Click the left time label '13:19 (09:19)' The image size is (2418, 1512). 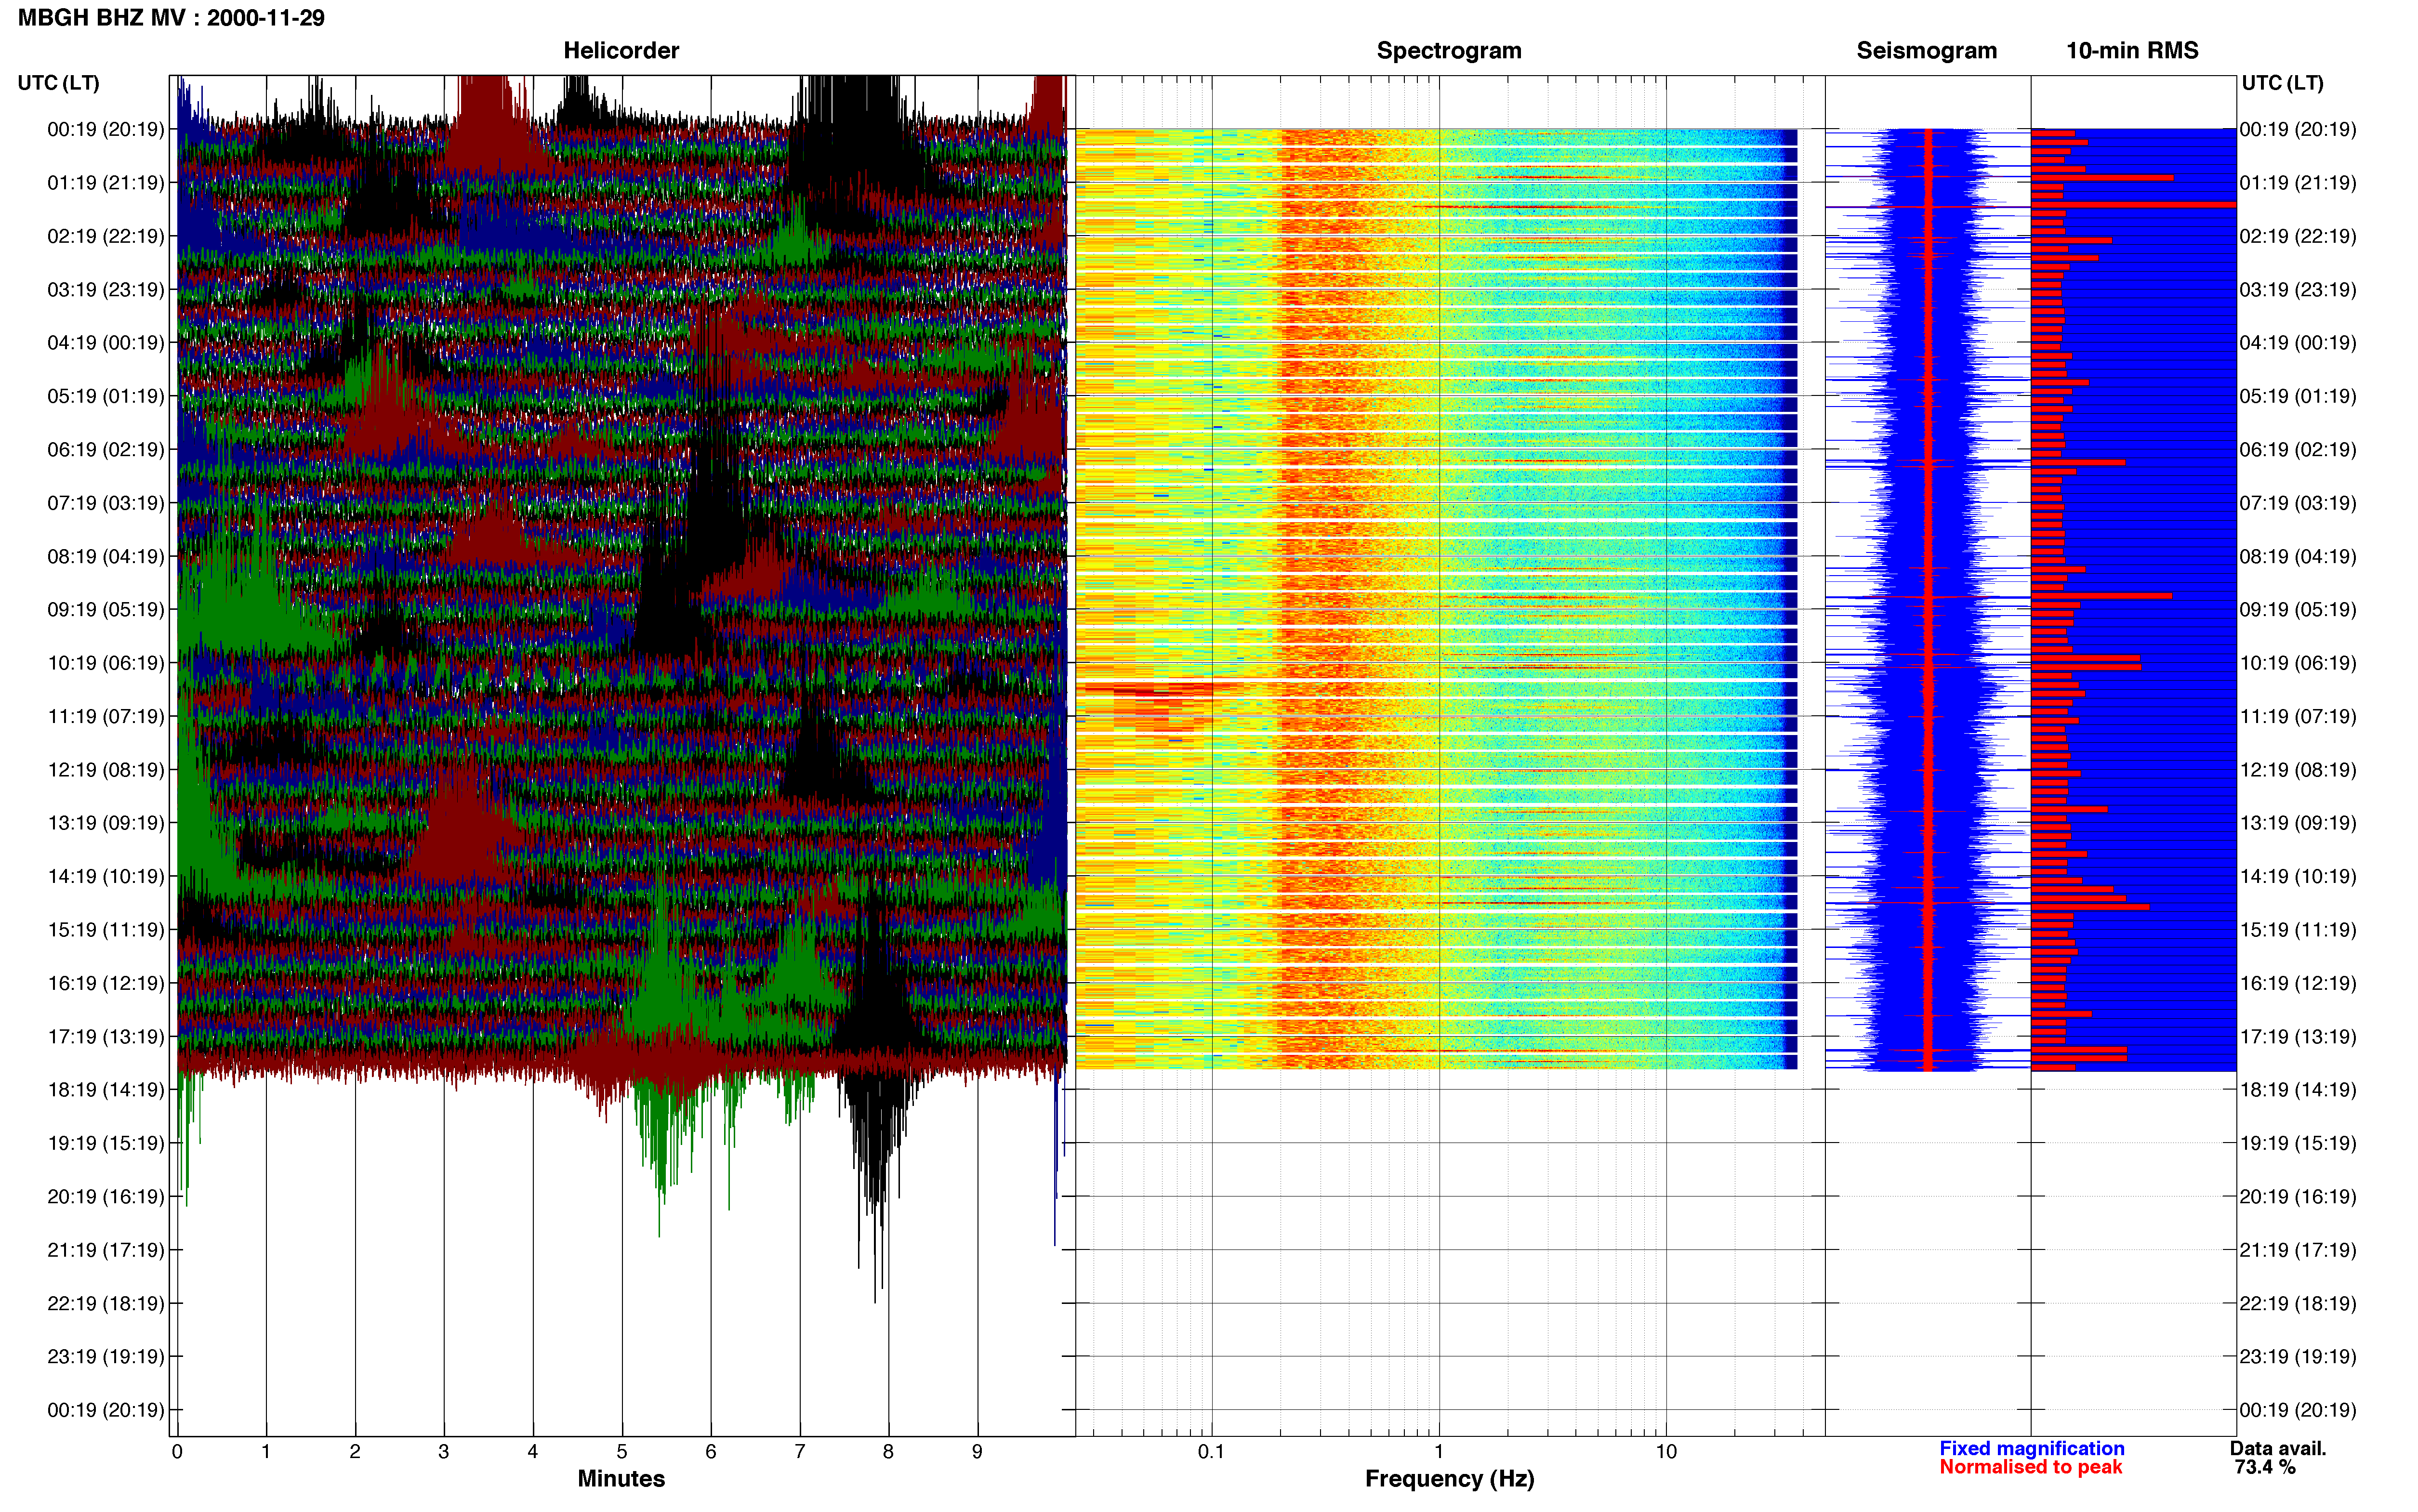tap(106, 823)
